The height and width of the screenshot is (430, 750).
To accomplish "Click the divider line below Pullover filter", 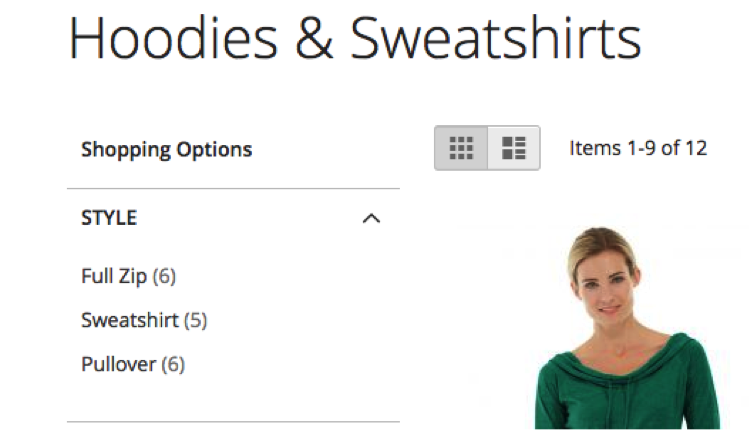I will (233, 422).
